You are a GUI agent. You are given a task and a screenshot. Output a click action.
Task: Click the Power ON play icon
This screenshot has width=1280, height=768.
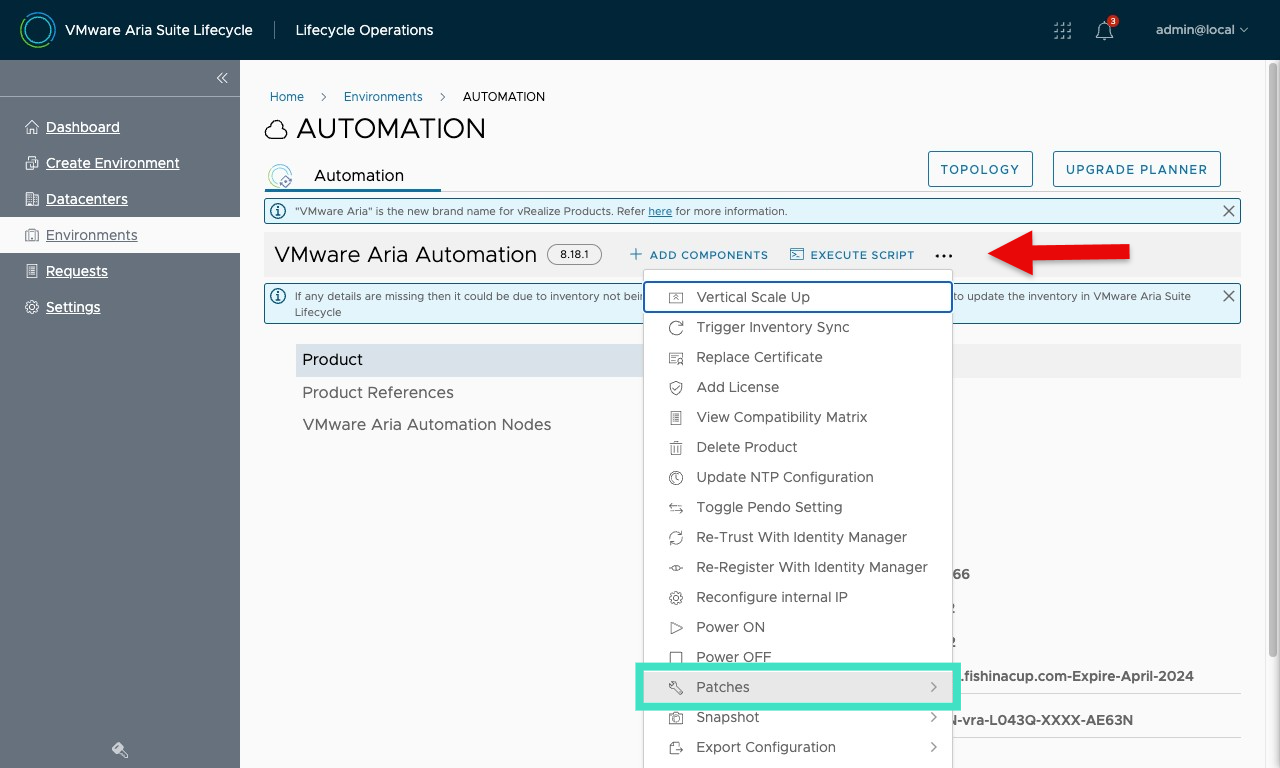[676, 627]
